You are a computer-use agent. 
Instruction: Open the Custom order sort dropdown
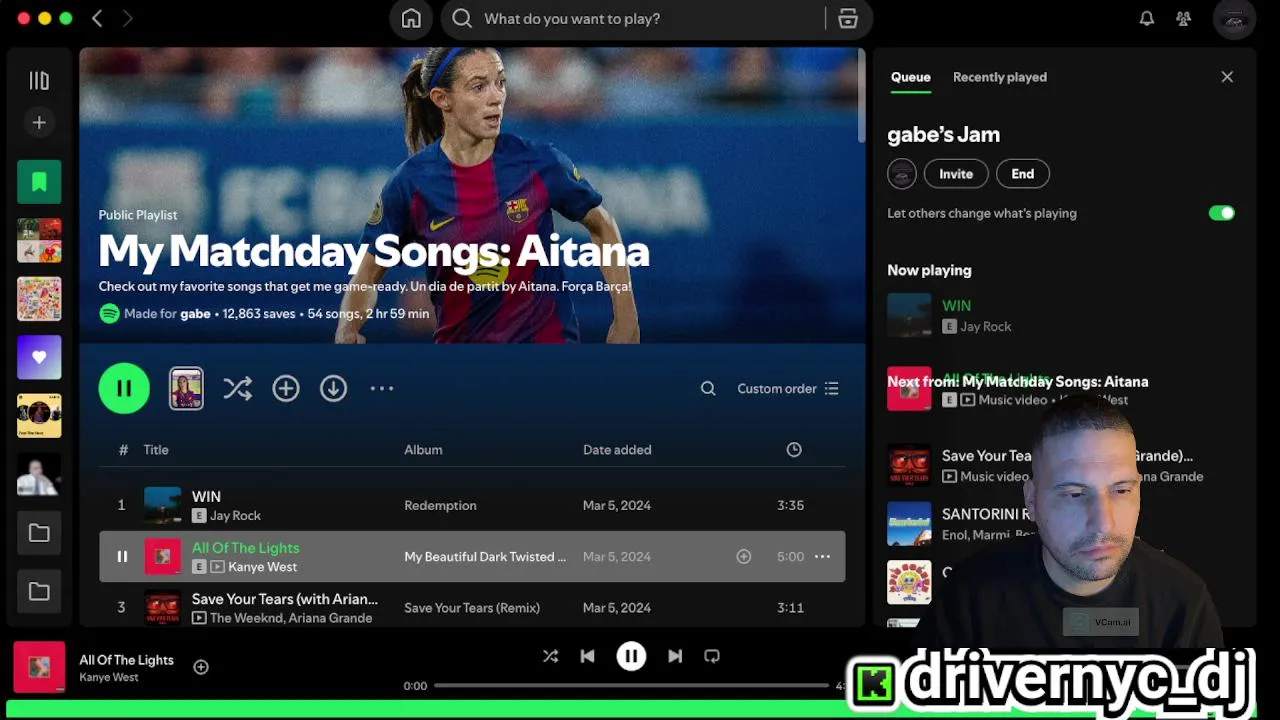click(788, 389)
